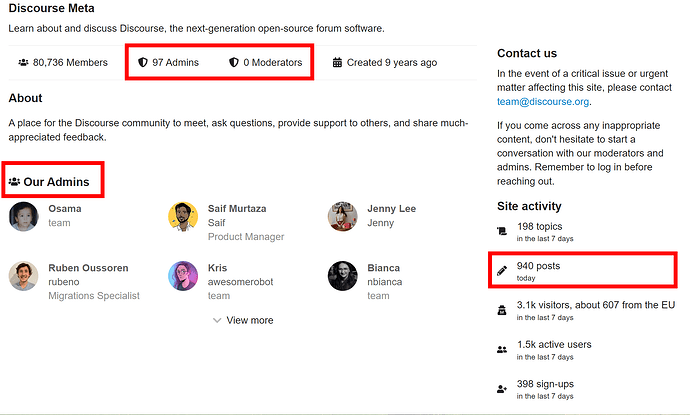Open Ruben Oussoren's avatar picture

[24, 276]
